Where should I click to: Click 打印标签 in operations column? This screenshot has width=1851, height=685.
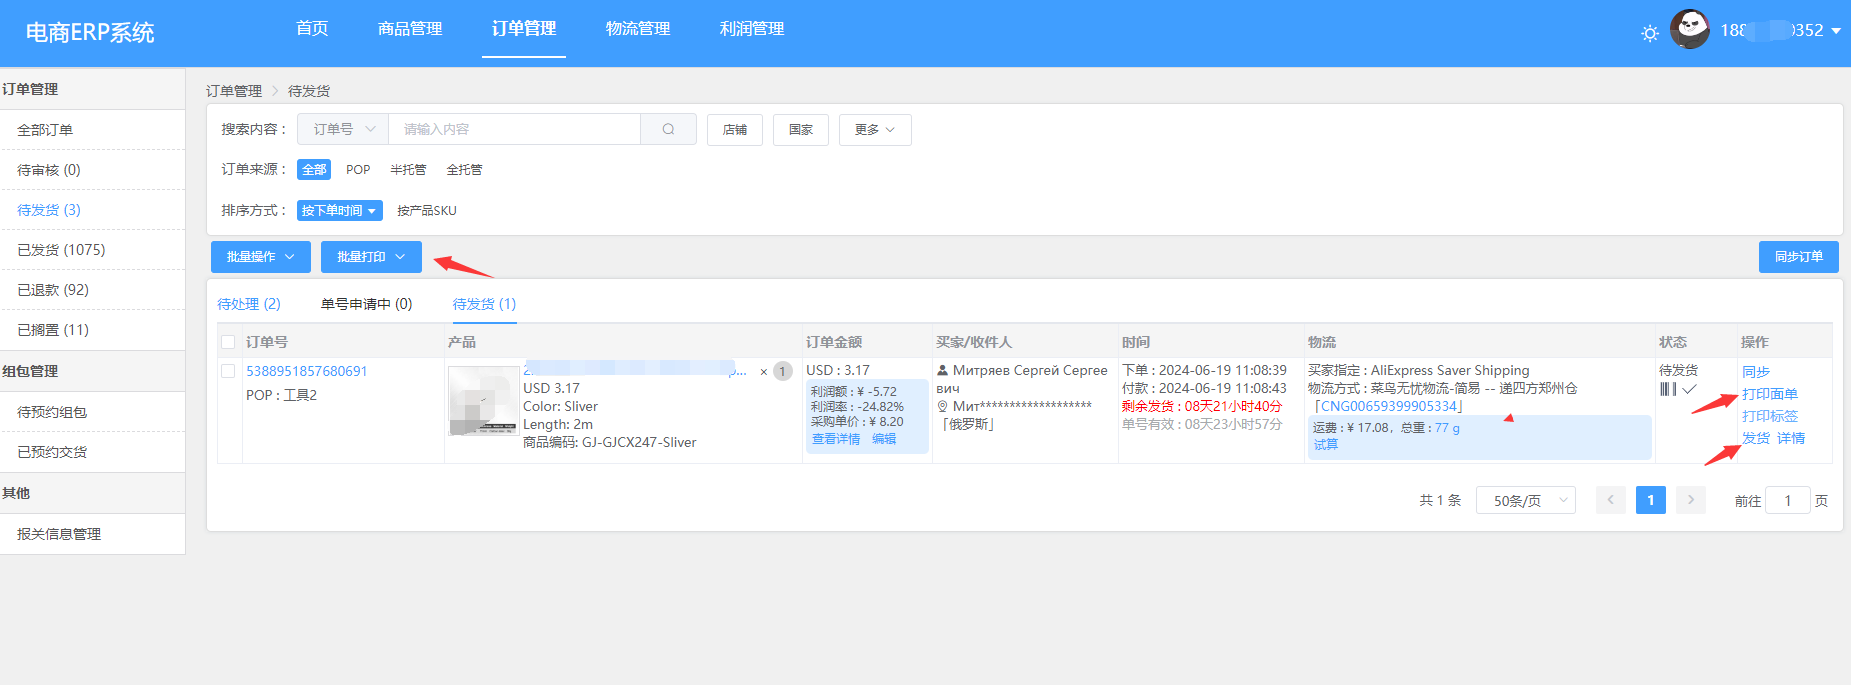[1770, 416]
